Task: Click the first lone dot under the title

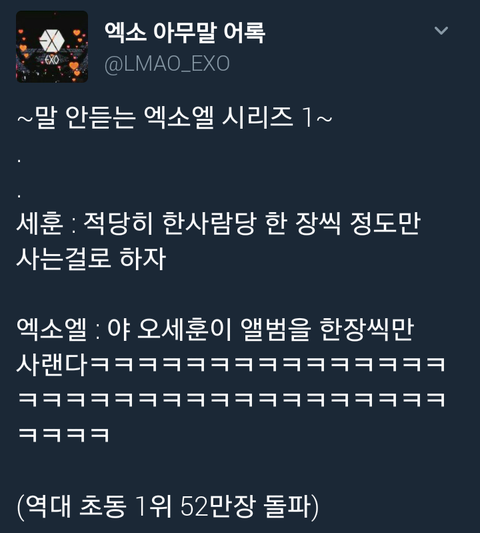Action: pos(19,161)
